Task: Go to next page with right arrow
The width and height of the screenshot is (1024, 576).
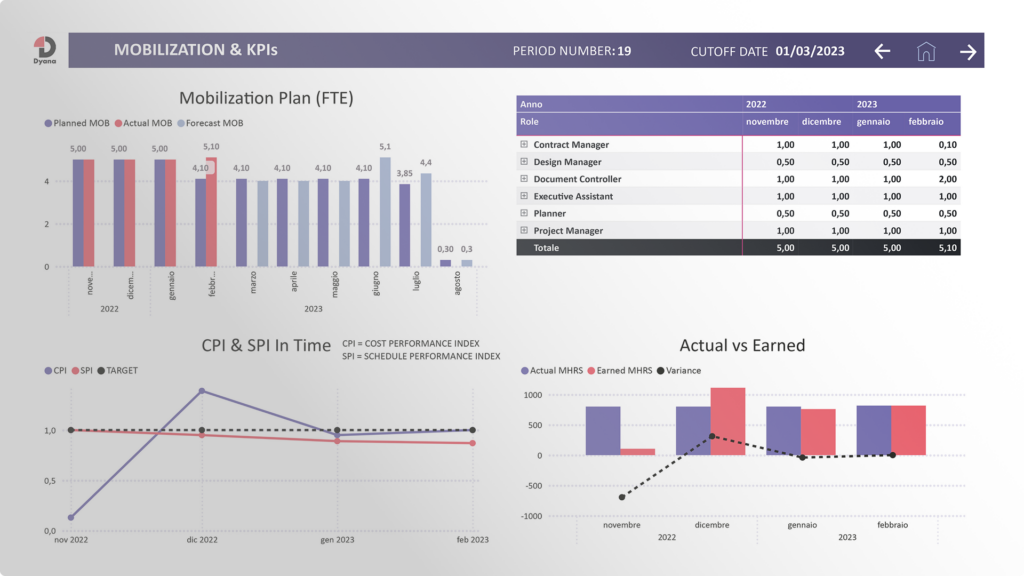Action: pyautogui.click(x=968, y=52)
